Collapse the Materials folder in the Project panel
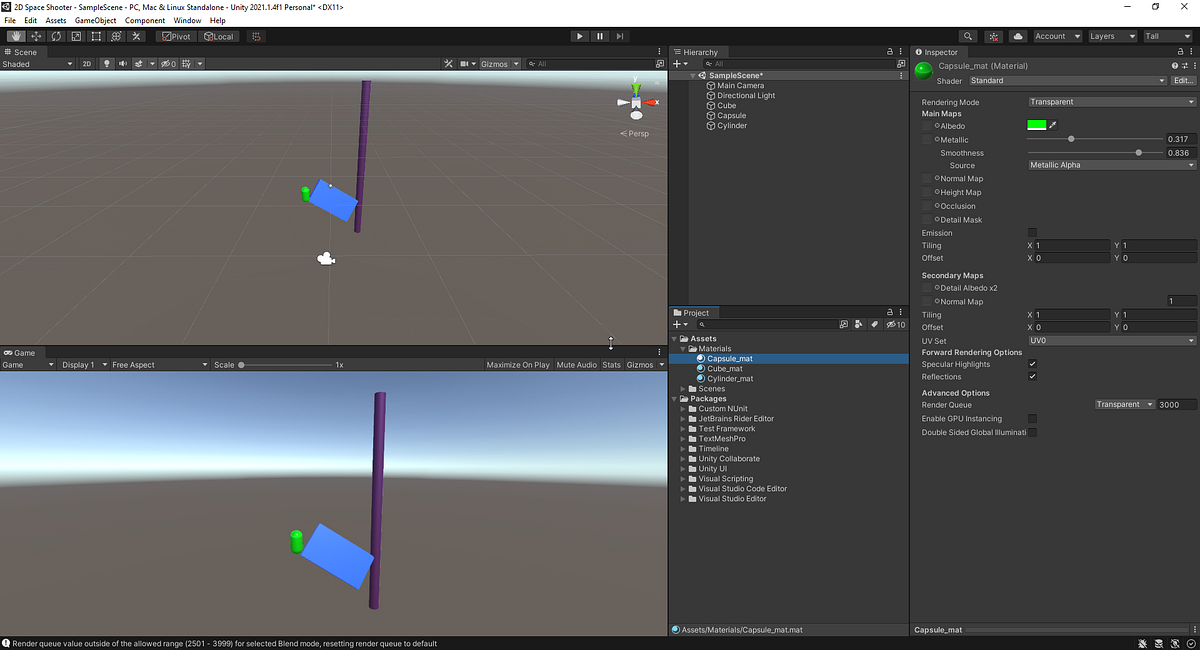 click(x=682, y=348)
